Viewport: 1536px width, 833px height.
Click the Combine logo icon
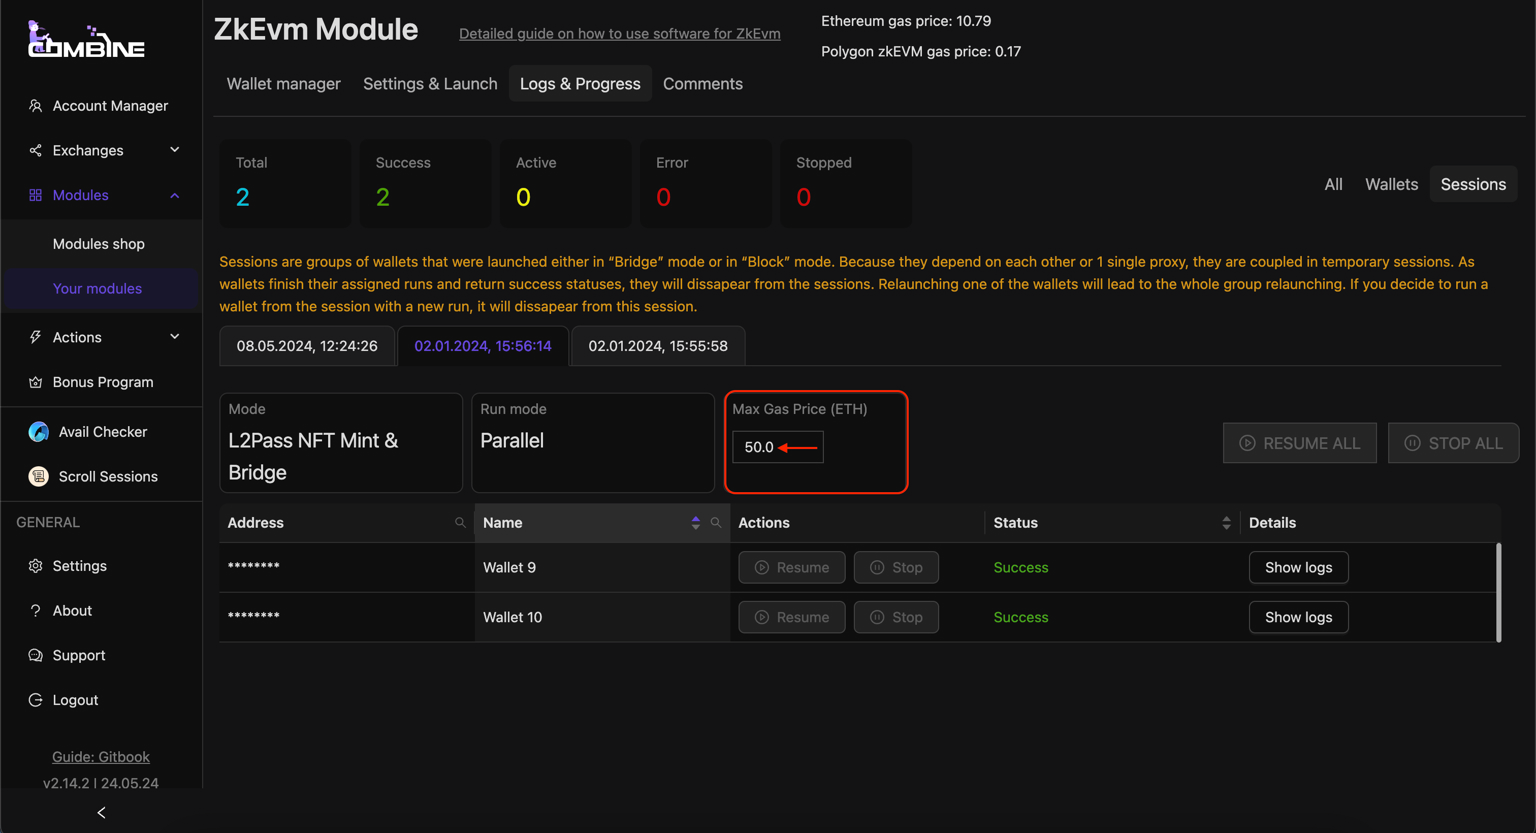point(86,40)
